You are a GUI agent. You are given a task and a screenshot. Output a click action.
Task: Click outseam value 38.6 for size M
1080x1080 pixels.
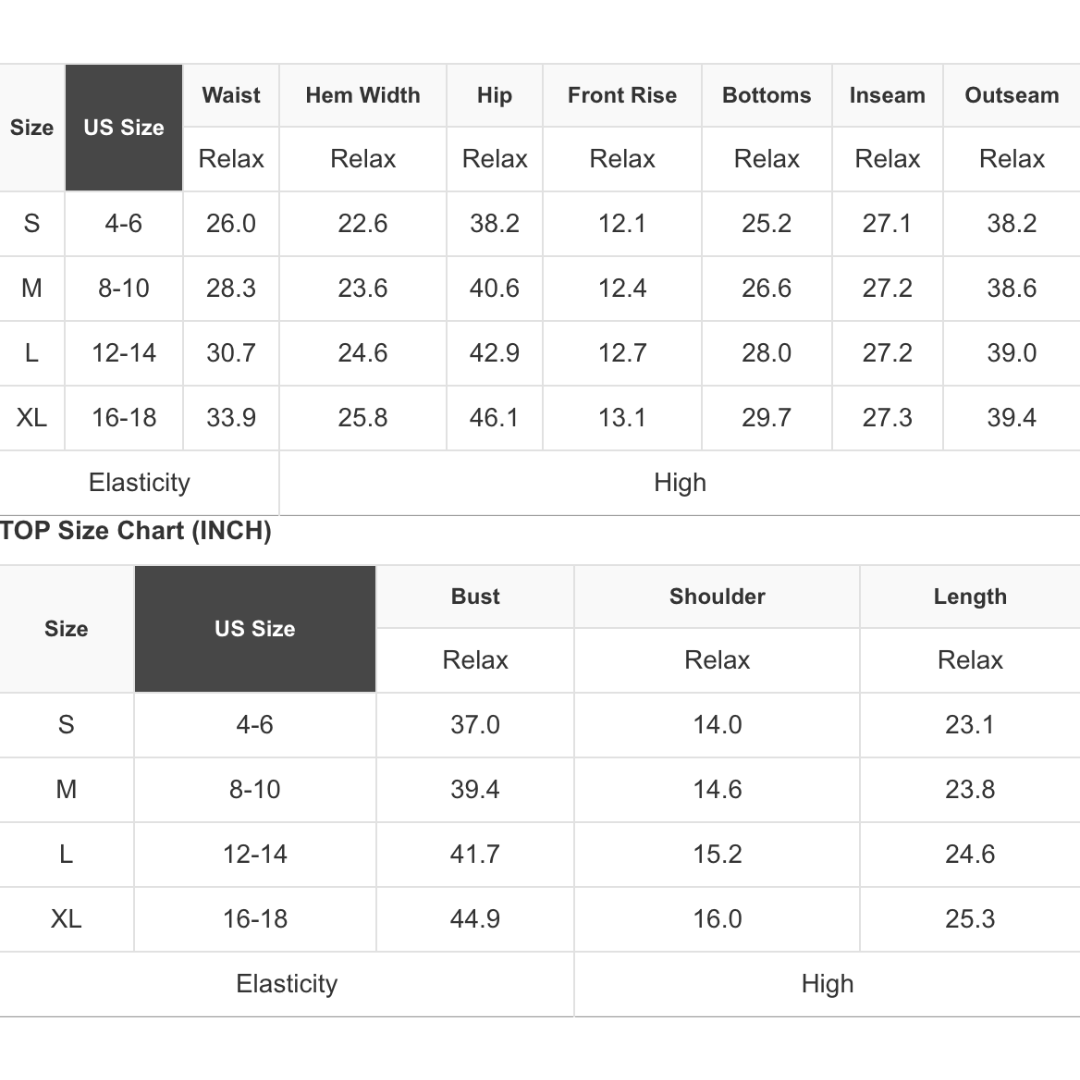point(1012,289)
